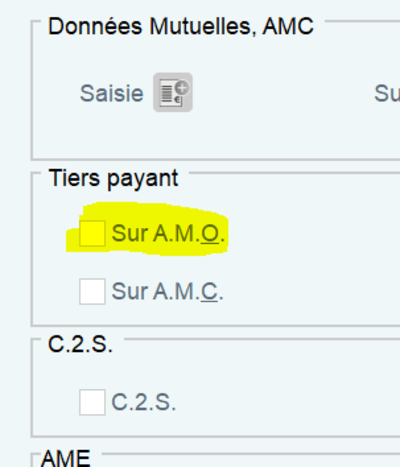The image size is (400, 467).
Task: Enable the Sur A.M.O. checkbox
Action: pyautogui.click(x=92, y=233)
